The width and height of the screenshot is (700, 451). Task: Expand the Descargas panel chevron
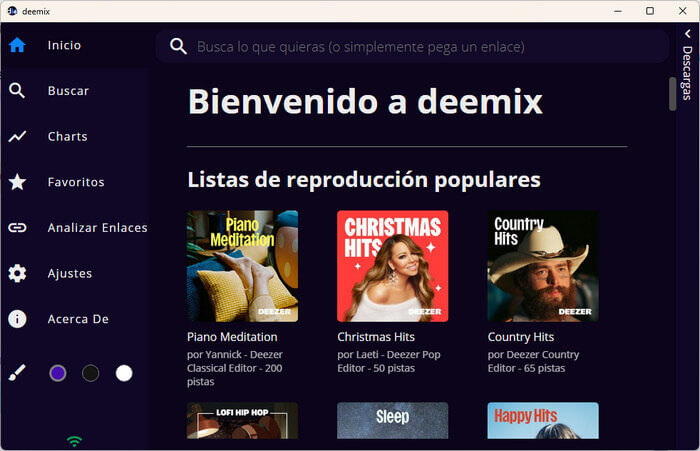[688, 33]
